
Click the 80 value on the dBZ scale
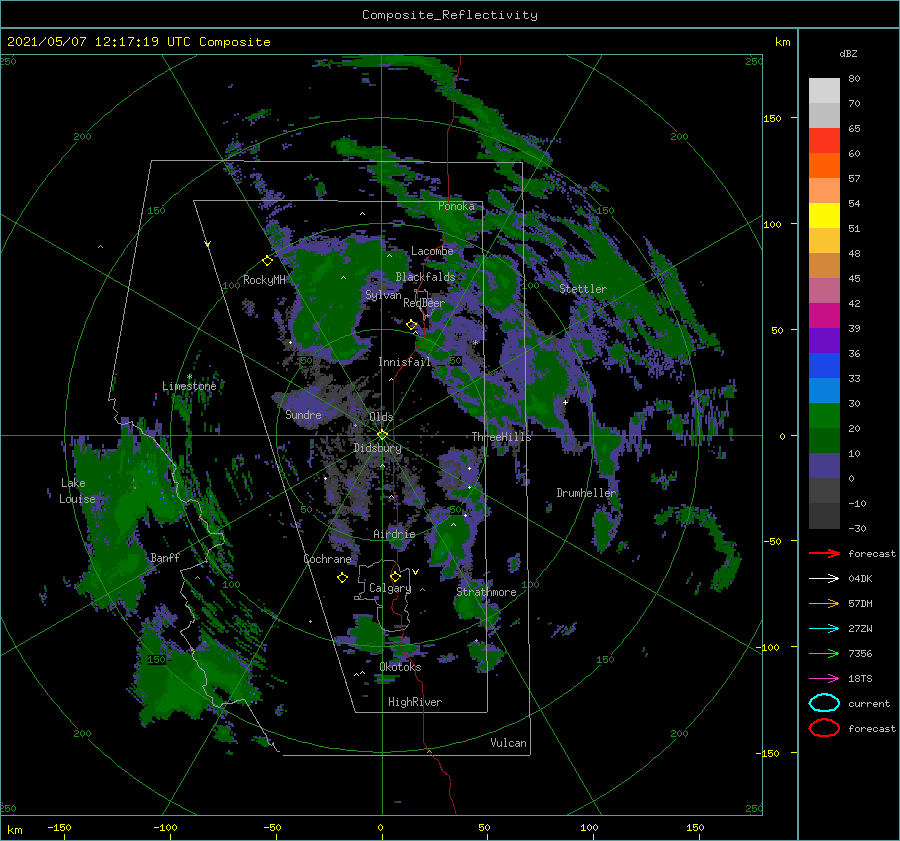click(854, 79)
